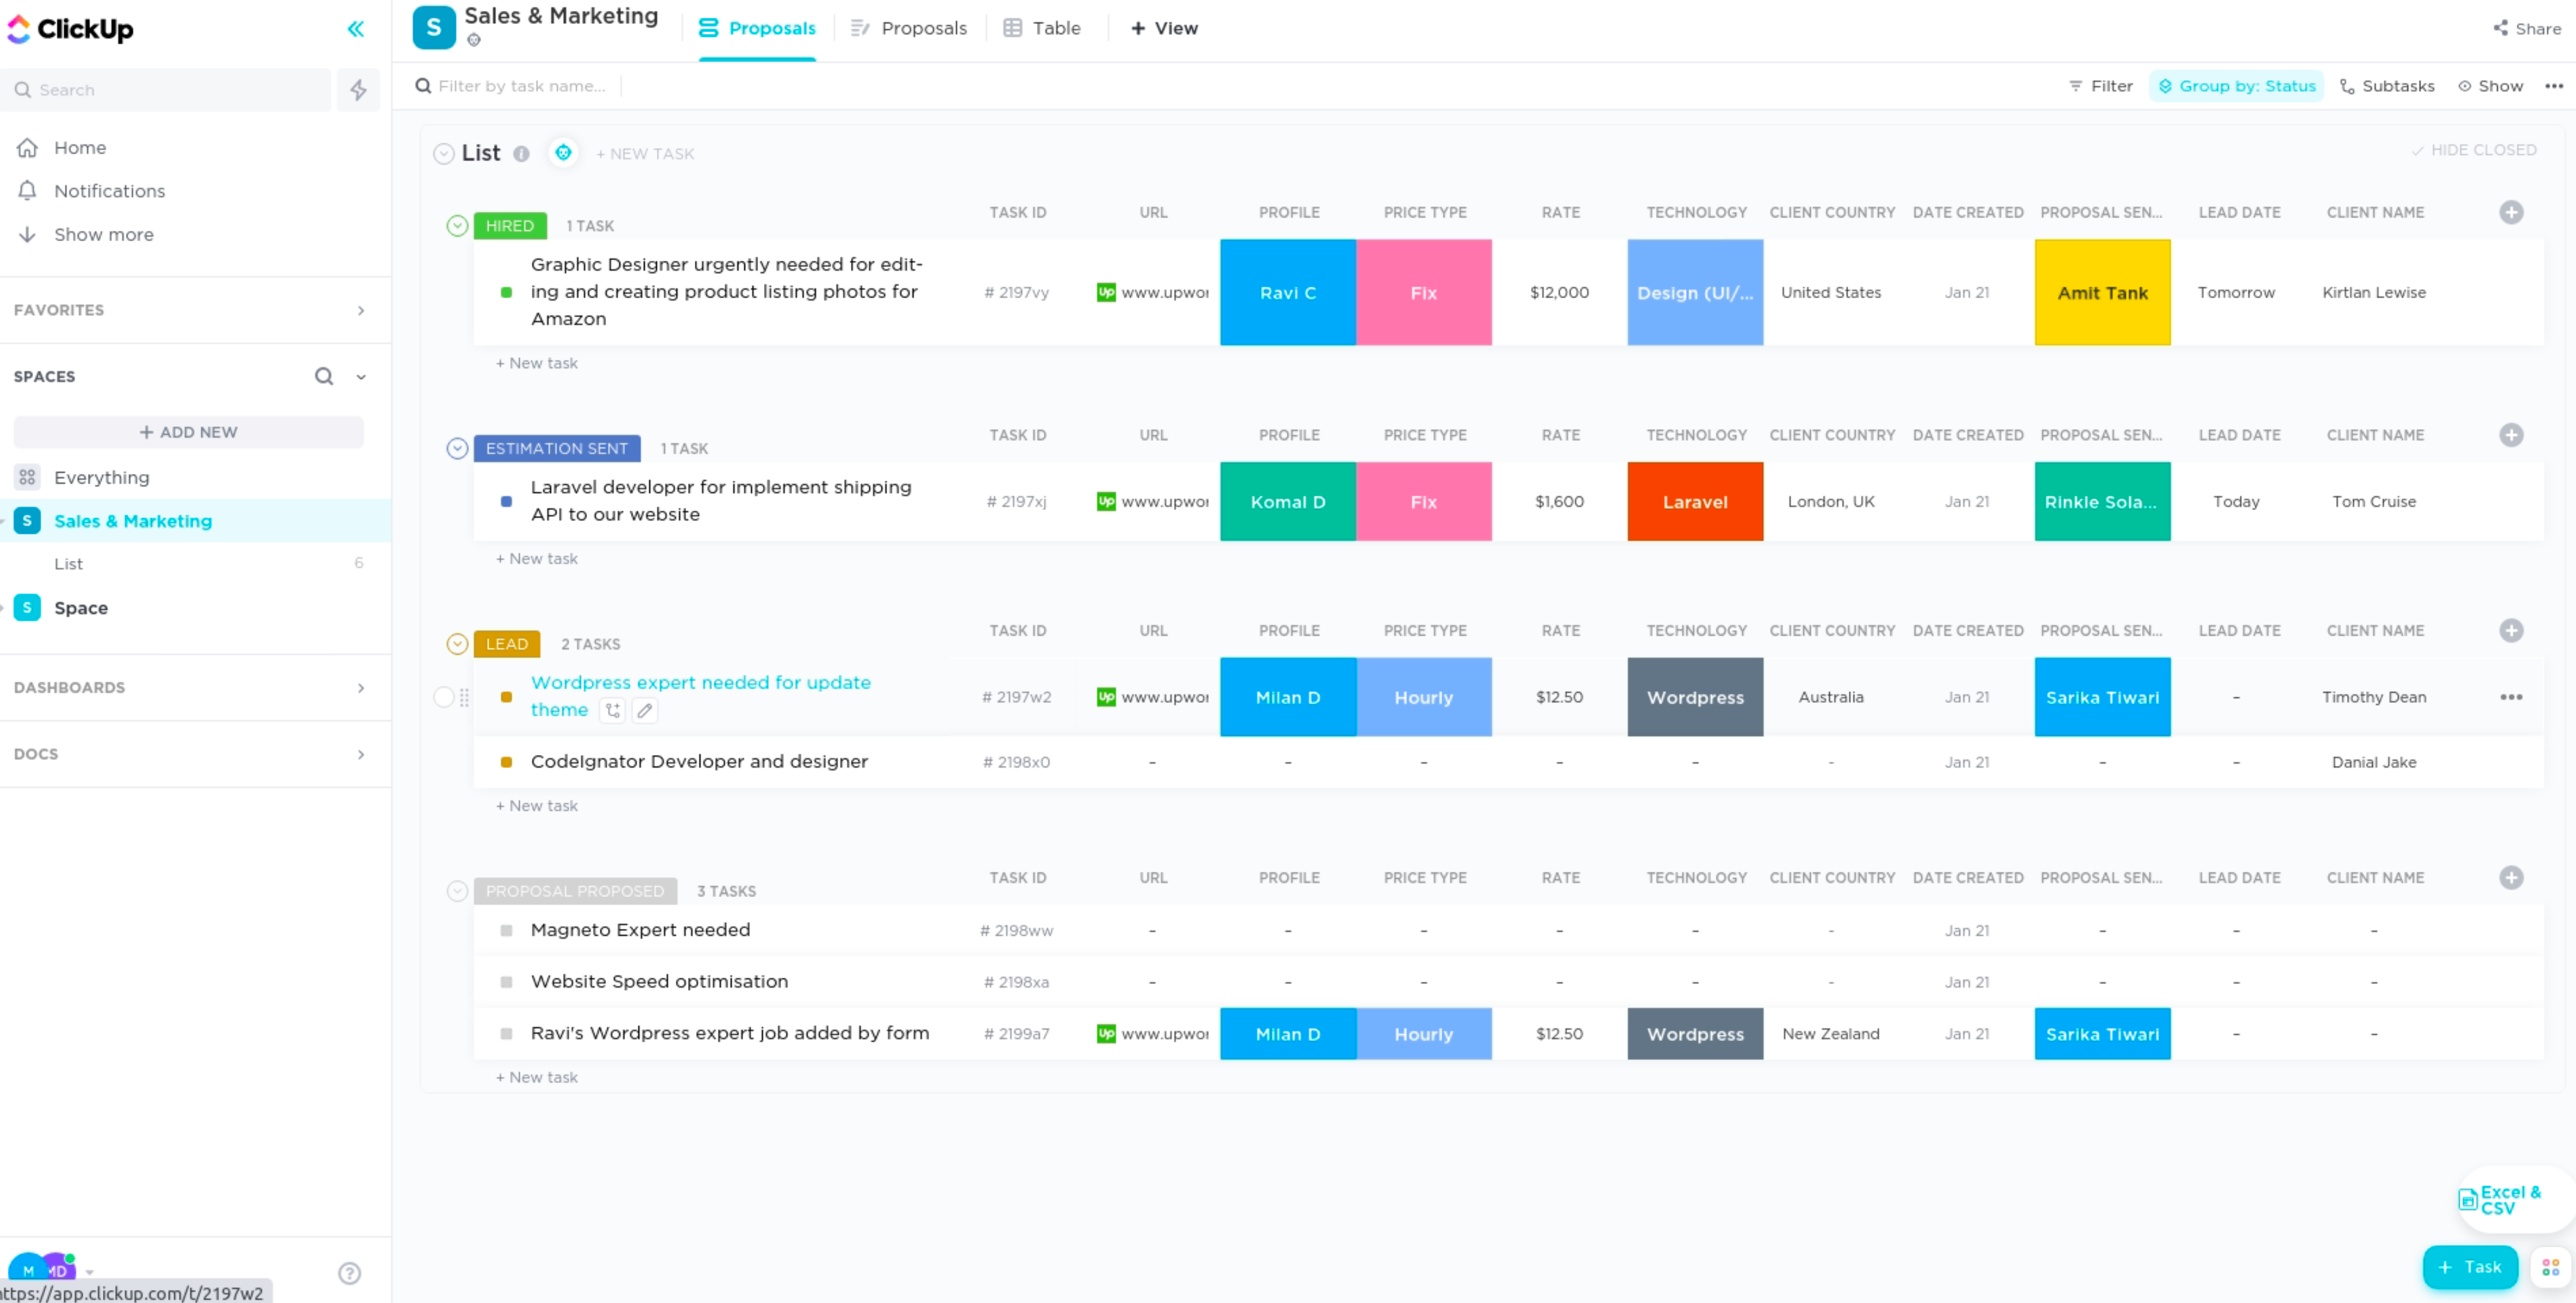This screenshot has width=2576, height=1303.
Task: Open the ClickUp automations bot icon beside List
Action: click(x=563, y=153)
